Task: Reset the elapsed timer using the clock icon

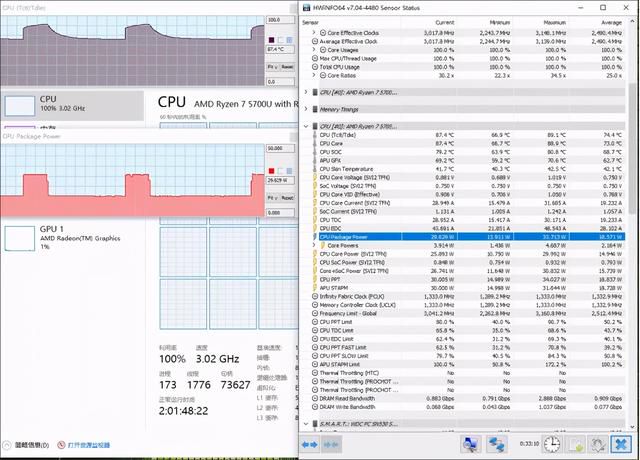Action: click(551, 444)
